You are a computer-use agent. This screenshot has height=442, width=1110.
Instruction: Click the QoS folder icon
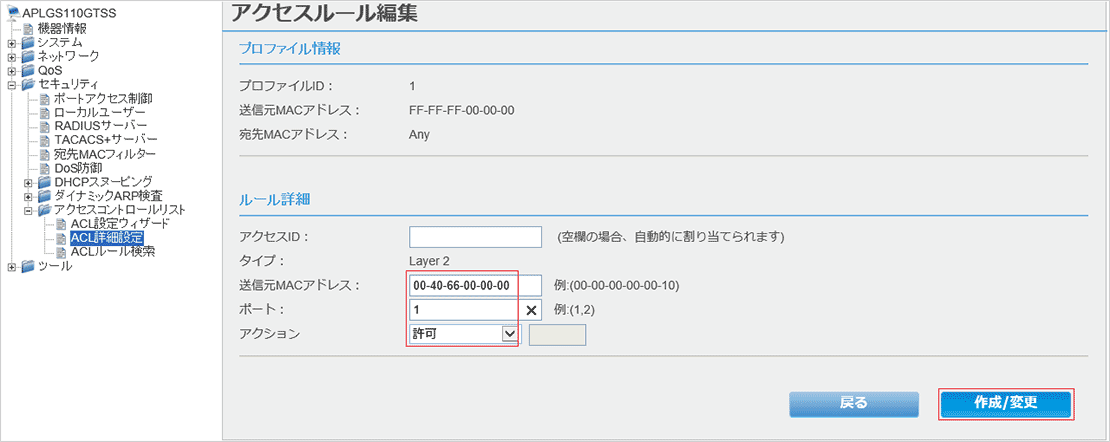click(x=28, y=71)
